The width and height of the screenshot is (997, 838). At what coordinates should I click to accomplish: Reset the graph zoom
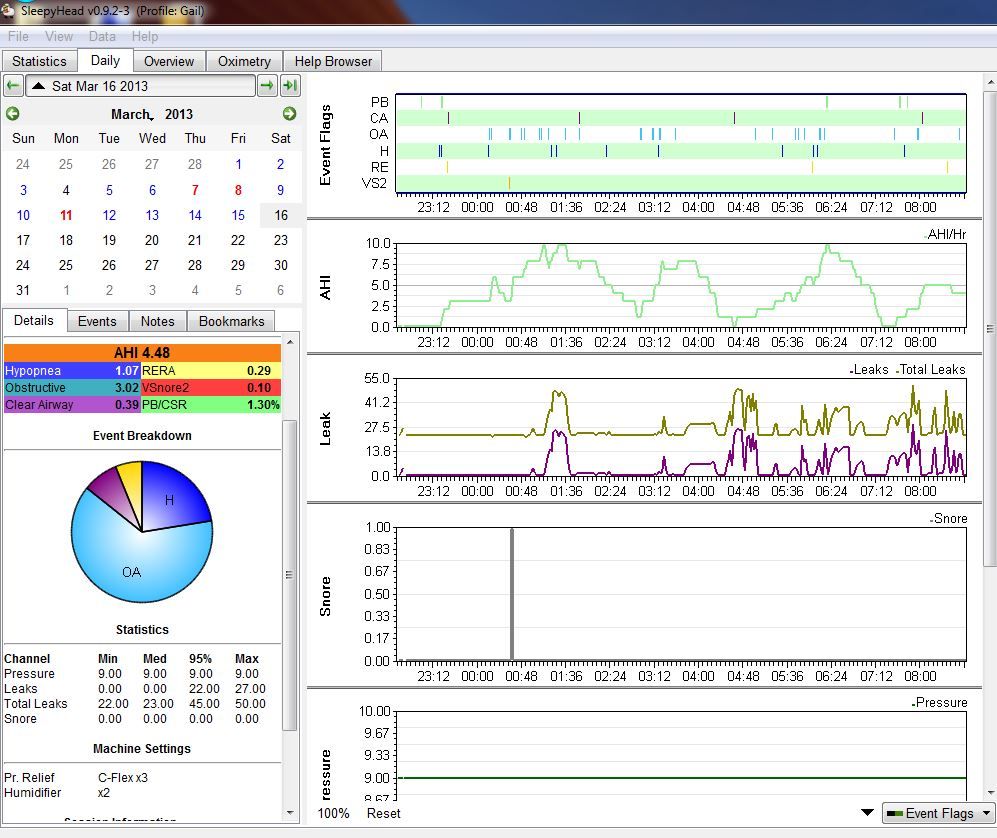(383, 813)
